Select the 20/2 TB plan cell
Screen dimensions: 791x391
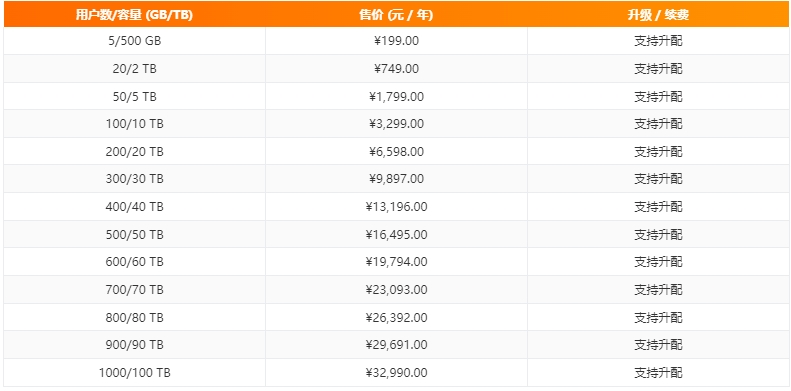(x=135, y=69)
